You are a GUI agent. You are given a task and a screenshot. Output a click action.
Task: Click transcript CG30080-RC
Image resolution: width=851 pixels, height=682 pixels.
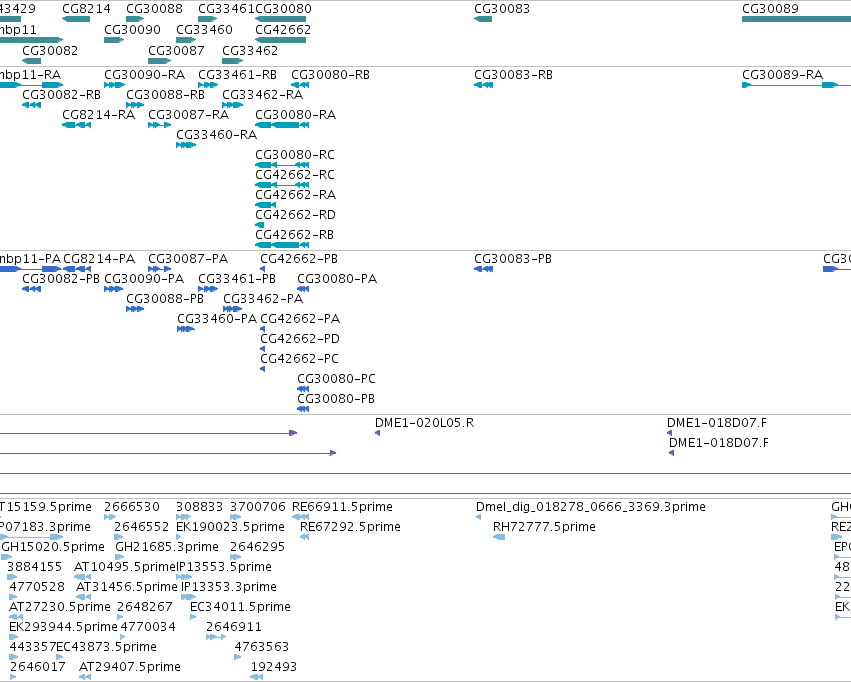click(295, 155)
